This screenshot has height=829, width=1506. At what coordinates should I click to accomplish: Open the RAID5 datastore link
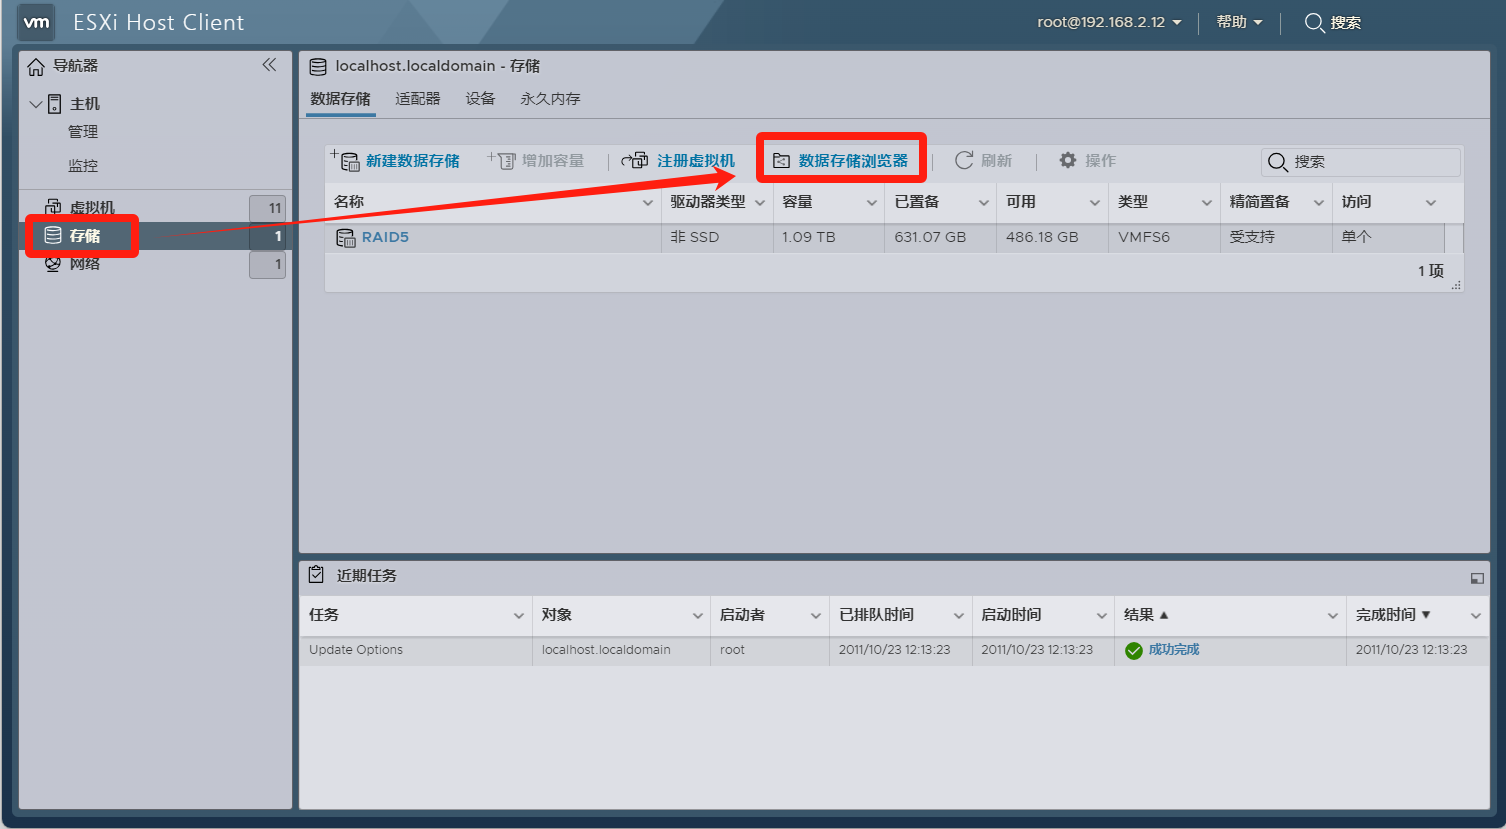point(385,237)
